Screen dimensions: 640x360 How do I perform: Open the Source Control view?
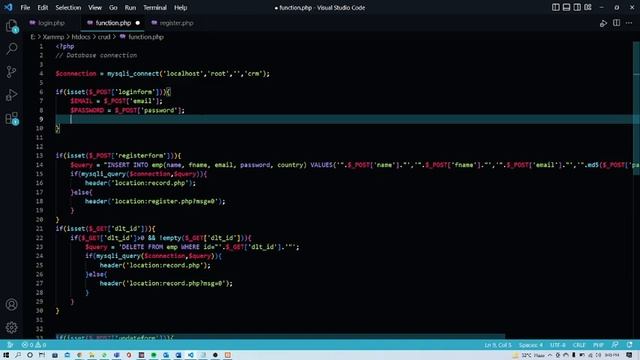(x=11, y=72)
